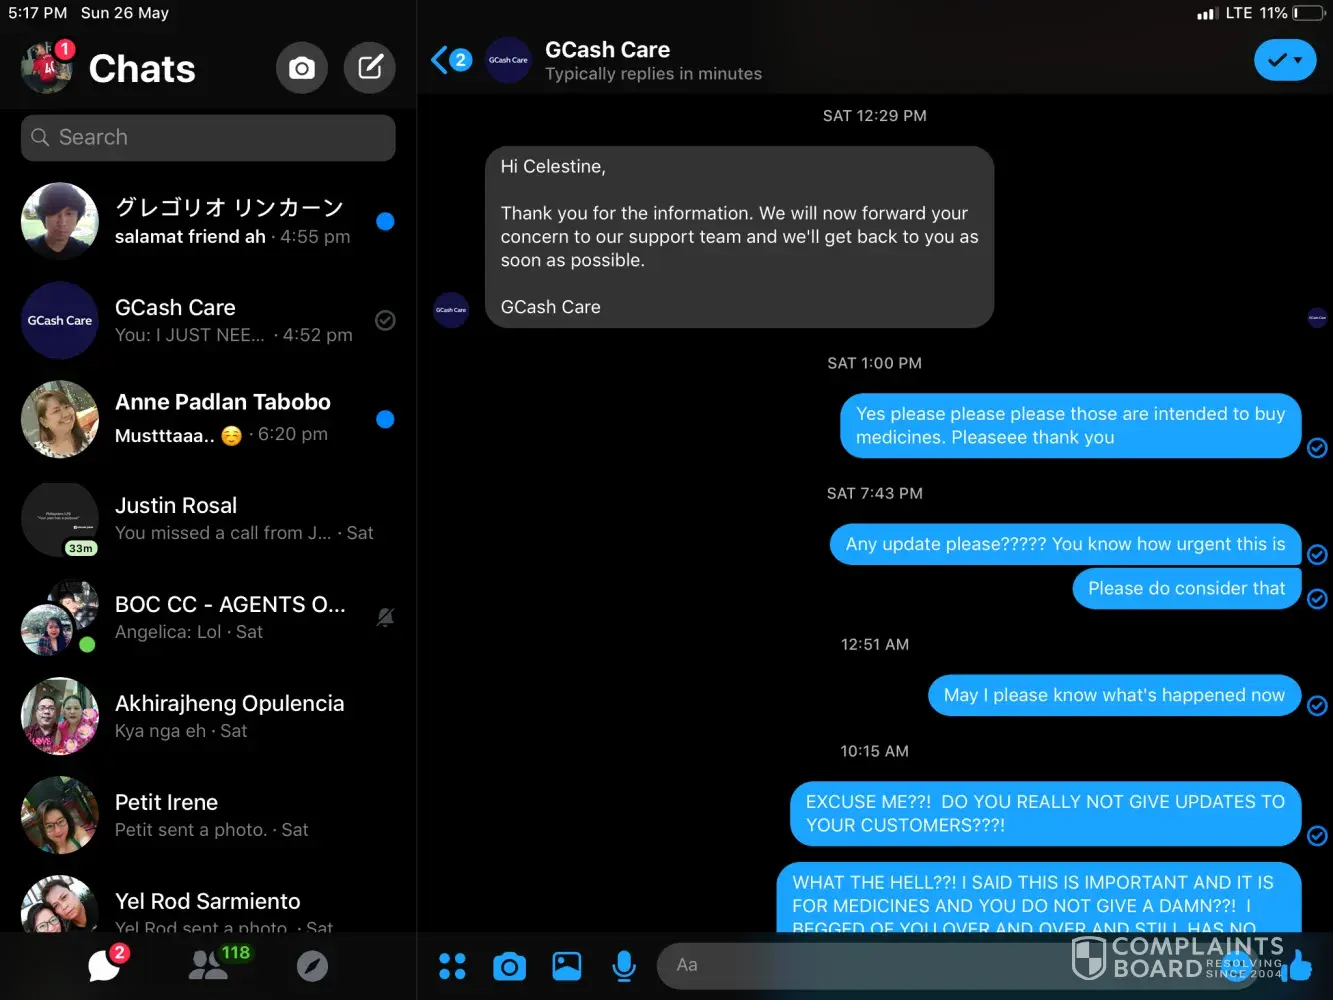Tap the 10:15 AM timestamp

point(875,752)
